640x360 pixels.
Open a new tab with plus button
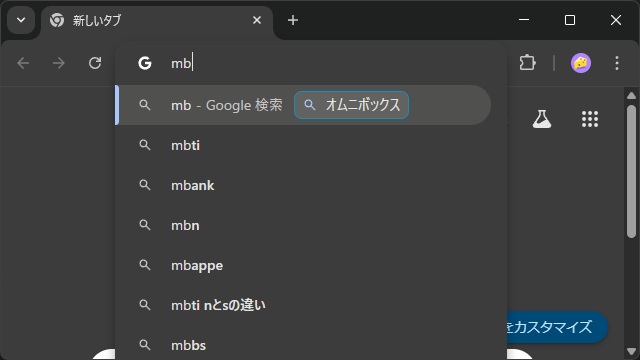pyautogui.click(x=293, y=20)
